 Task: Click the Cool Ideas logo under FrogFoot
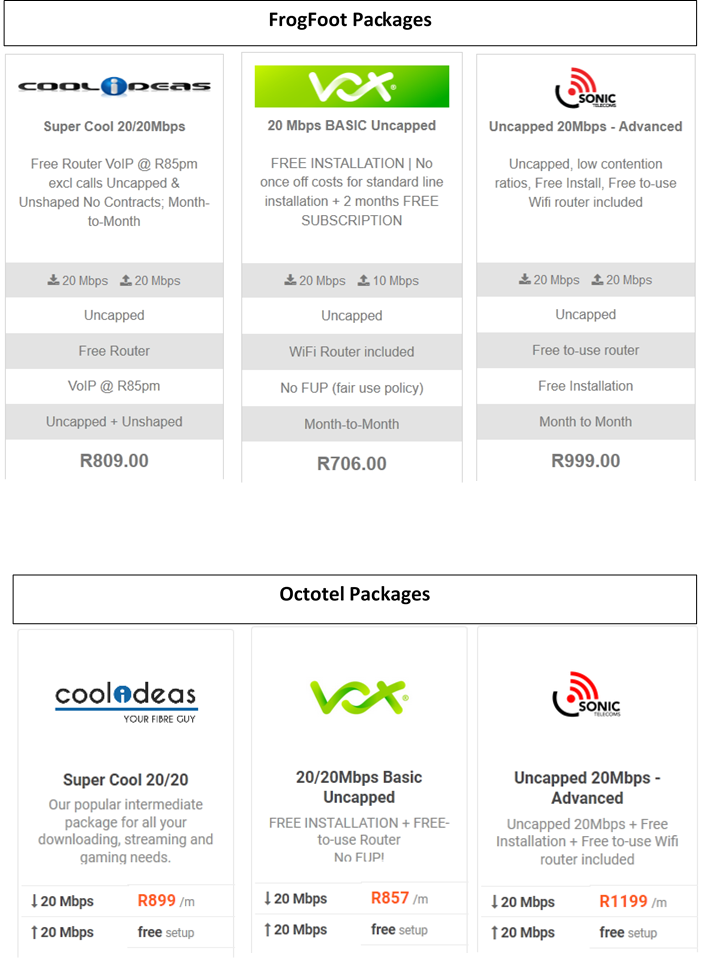coord(114,86)
